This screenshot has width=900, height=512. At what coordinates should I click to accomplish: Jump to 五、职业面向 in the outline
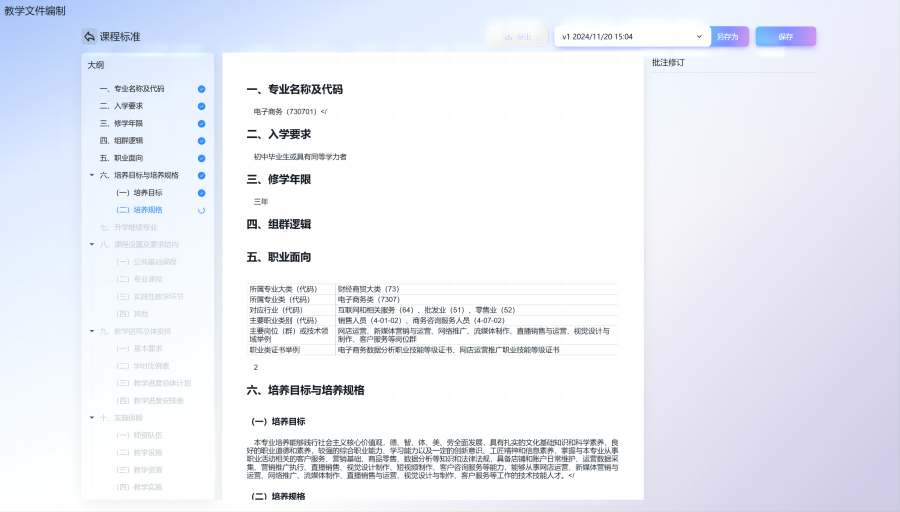[121, 158]
